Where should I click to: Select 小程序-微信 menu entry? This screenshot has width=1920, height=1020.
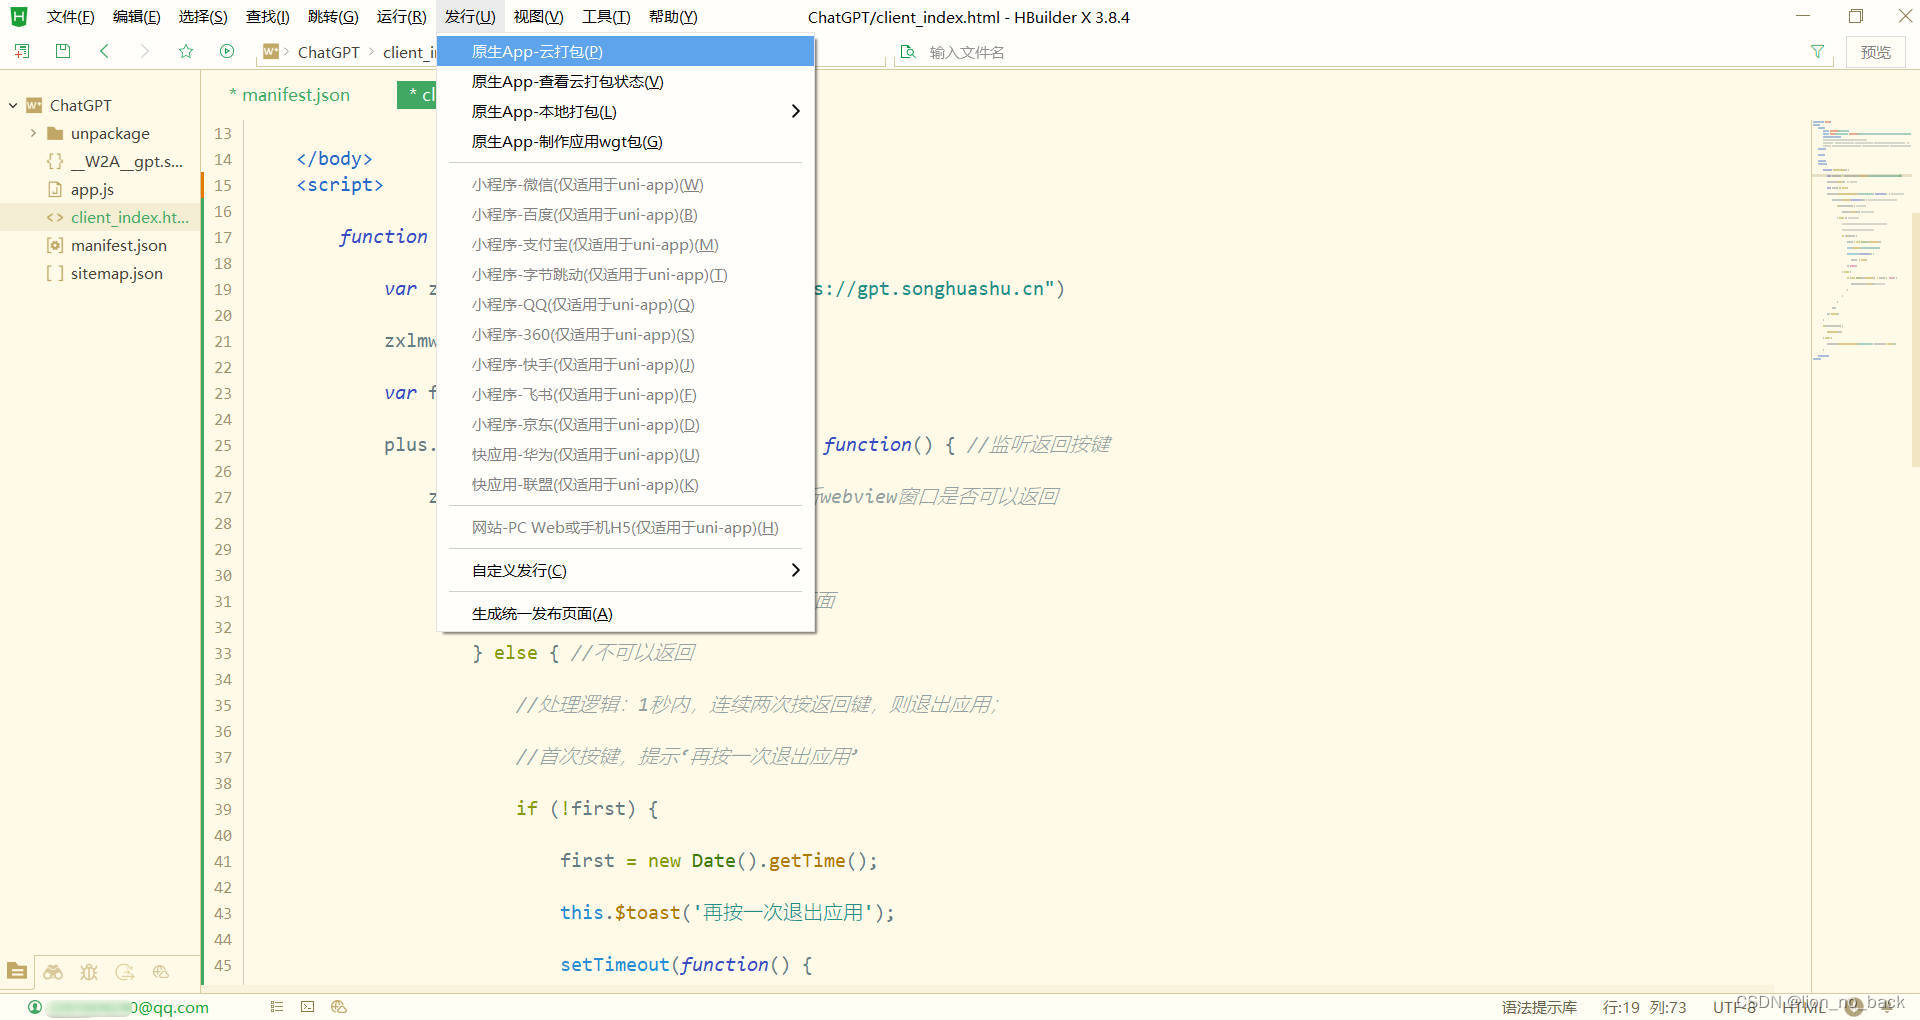point(626,184)
